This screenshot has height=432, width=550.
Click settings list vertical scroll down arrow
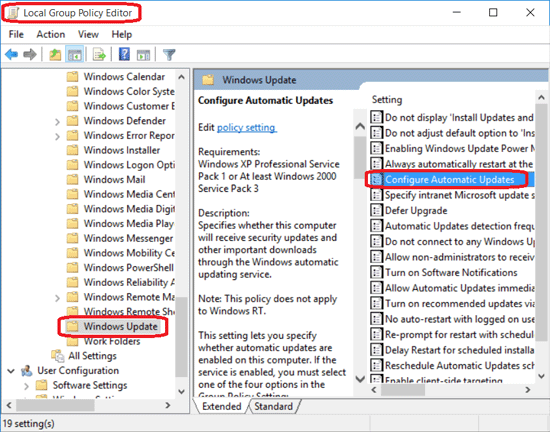click(541, 376)
